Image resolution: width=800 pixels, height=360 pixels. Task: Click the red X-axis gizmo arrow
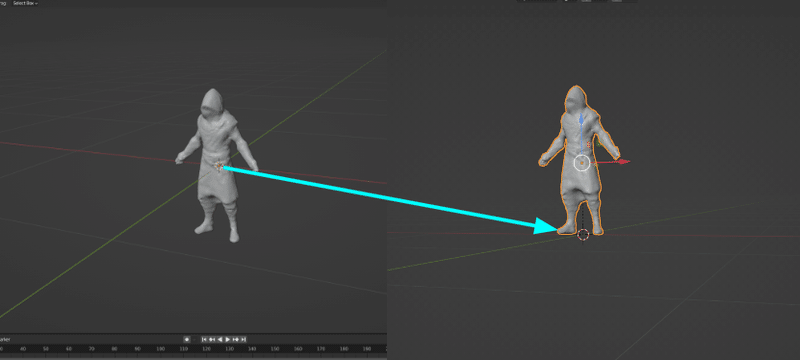click(622, 162)
